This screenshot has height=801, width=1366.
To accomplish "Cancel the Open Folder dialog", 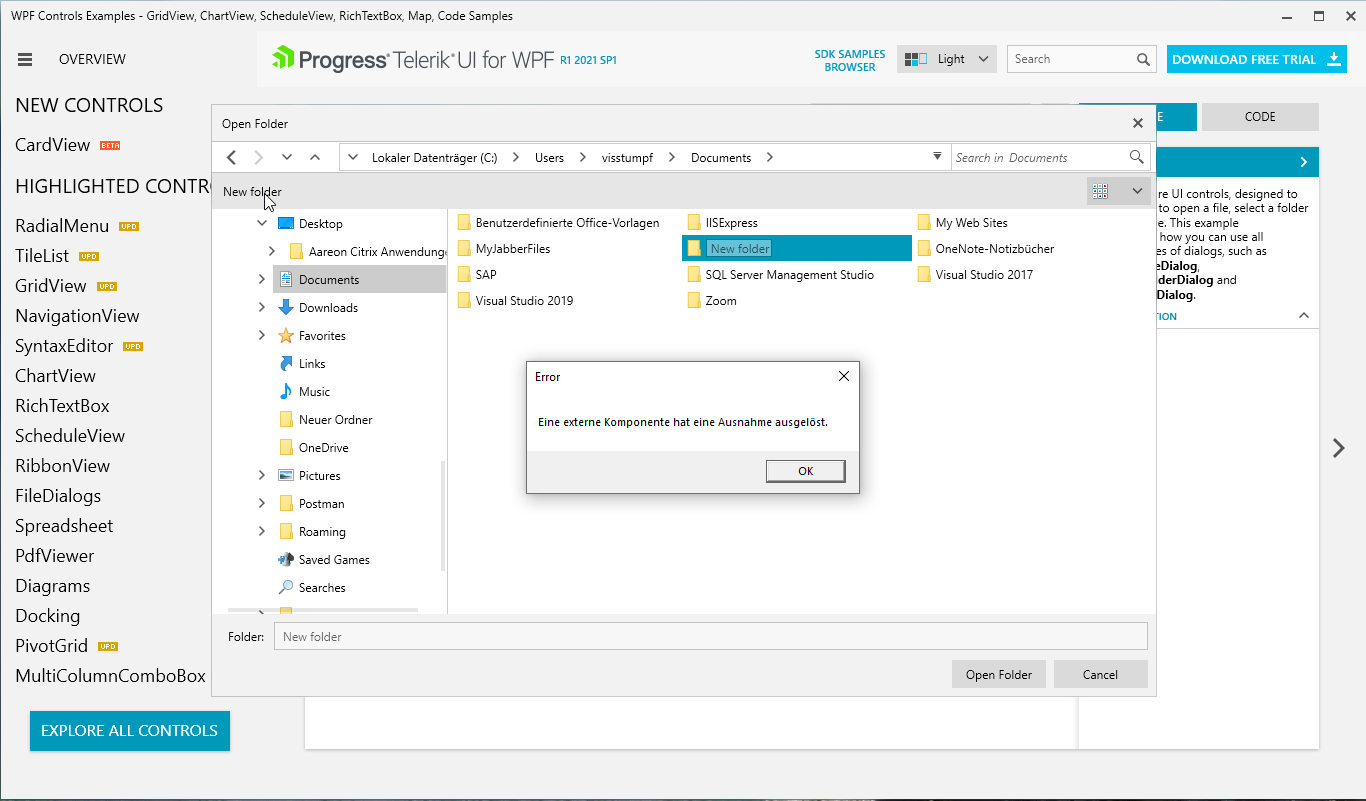I will pyautogui.click(x=1101, y=674).
